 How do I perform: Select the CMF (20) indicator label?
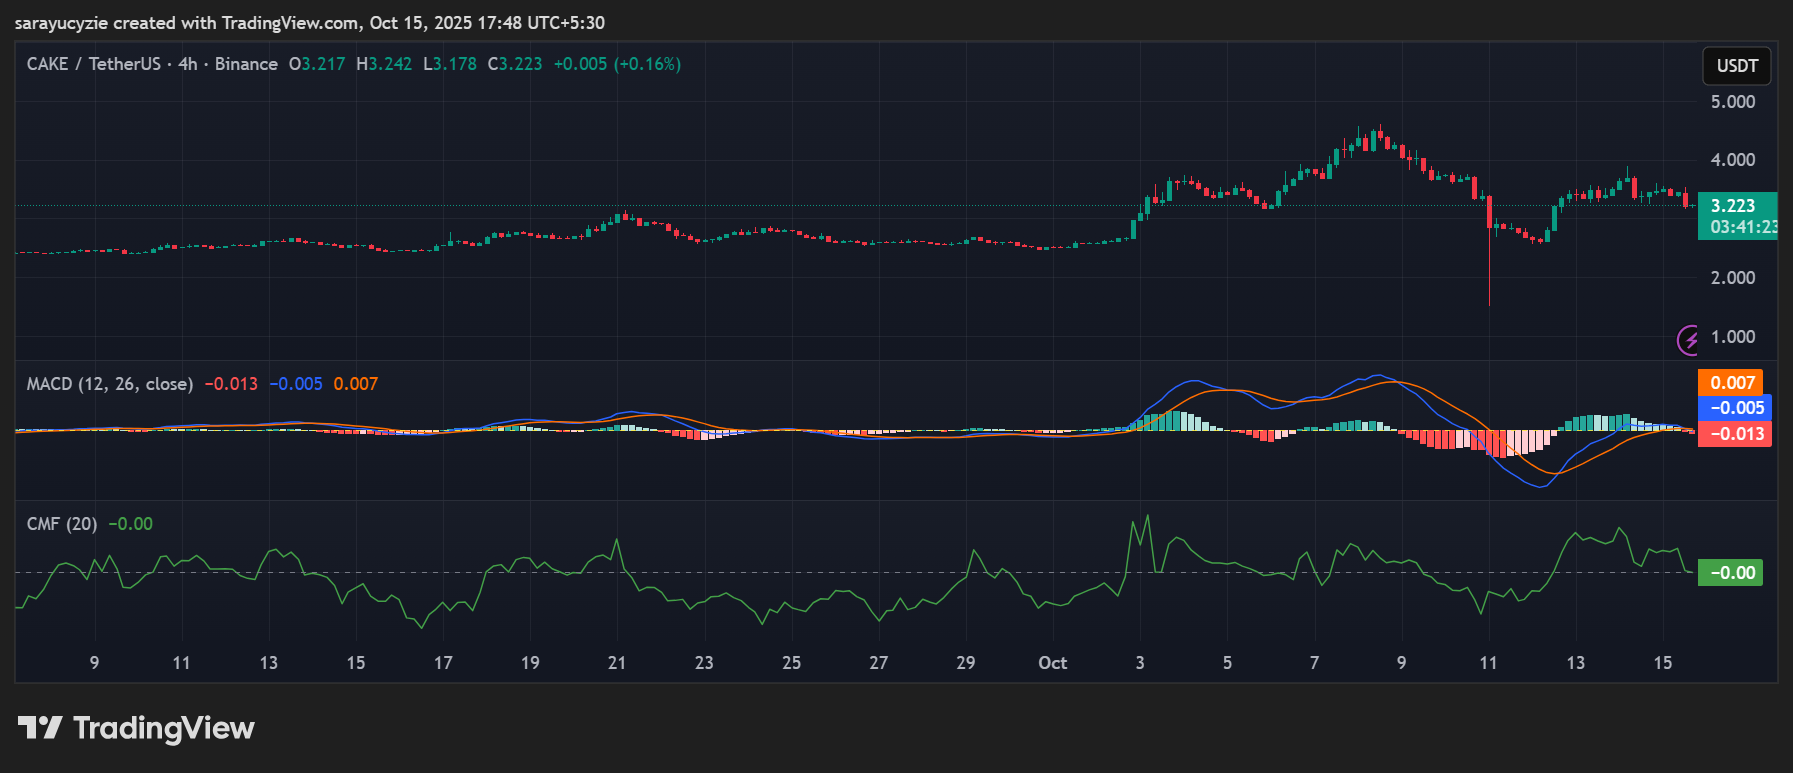[61, 524]
